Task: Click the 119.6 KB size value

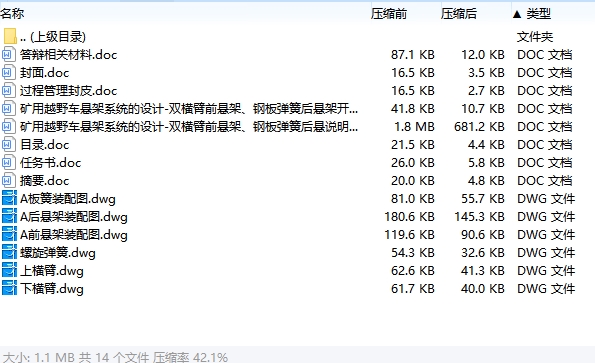Action: pyautogui.click(x=409, y=235)
